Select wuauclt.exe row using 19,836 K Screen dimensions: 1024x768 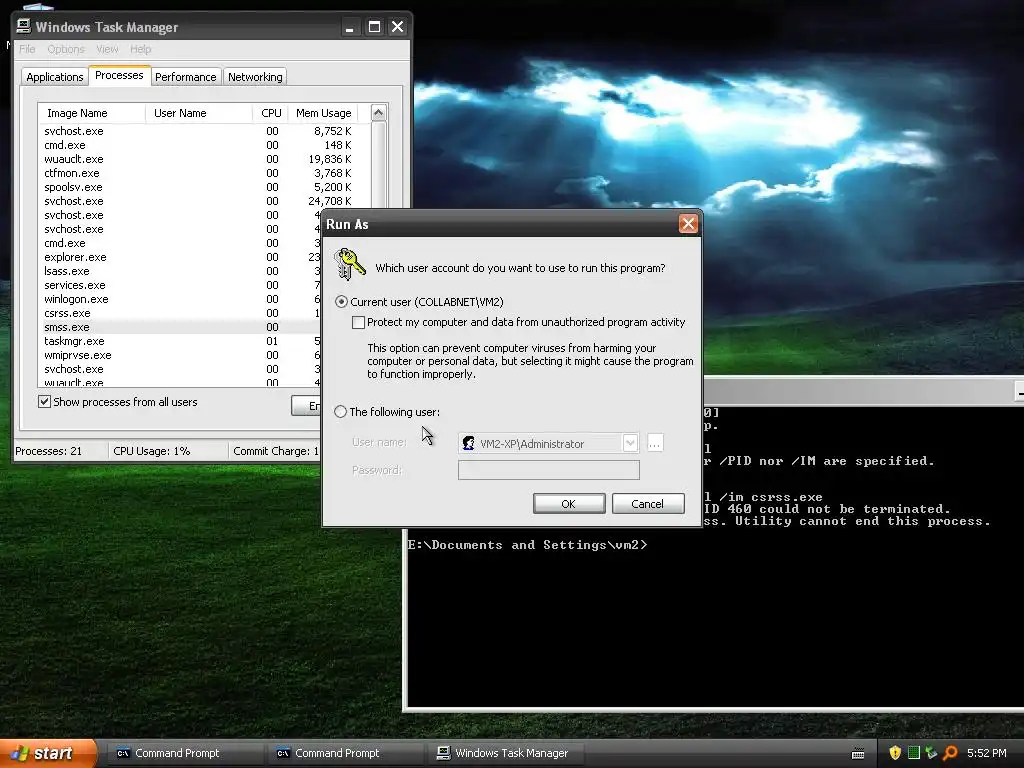(204, 159)
